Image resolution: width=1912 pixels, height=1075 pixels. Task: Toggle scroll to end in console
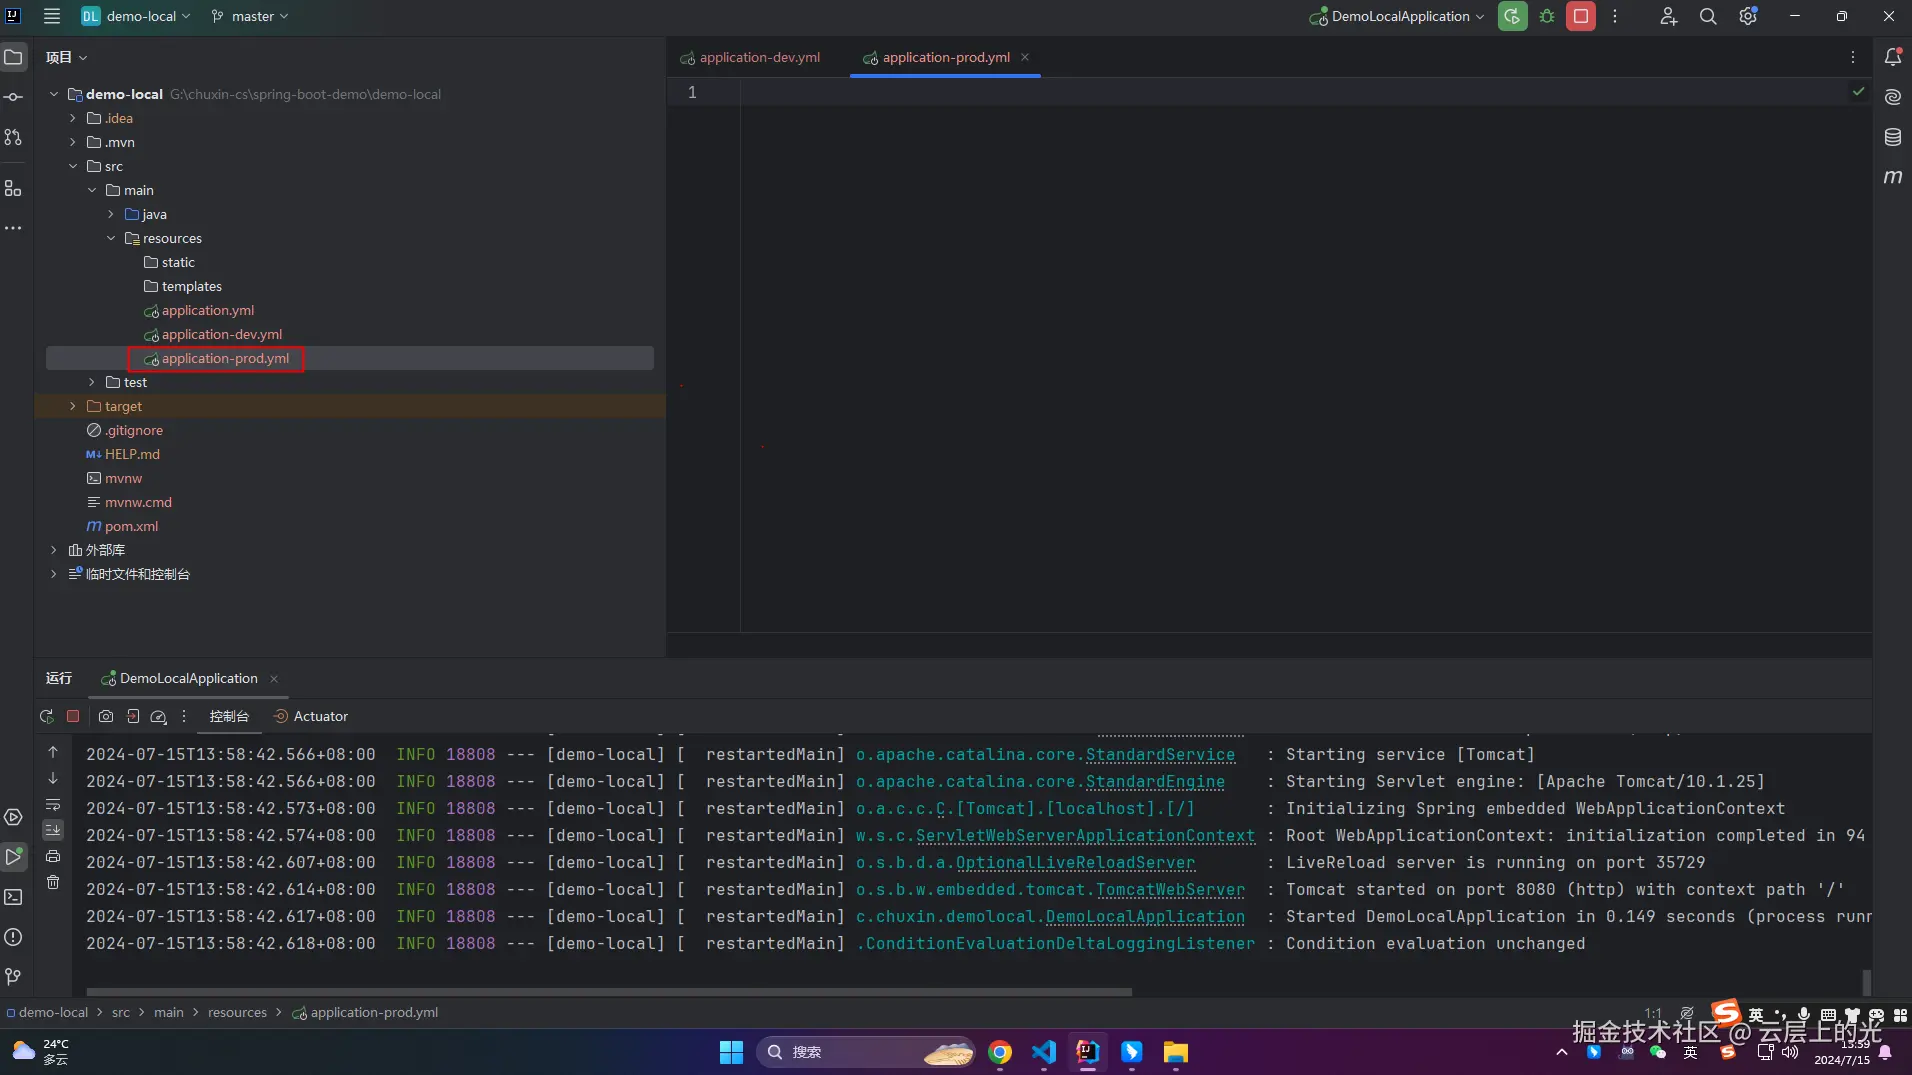53,830
